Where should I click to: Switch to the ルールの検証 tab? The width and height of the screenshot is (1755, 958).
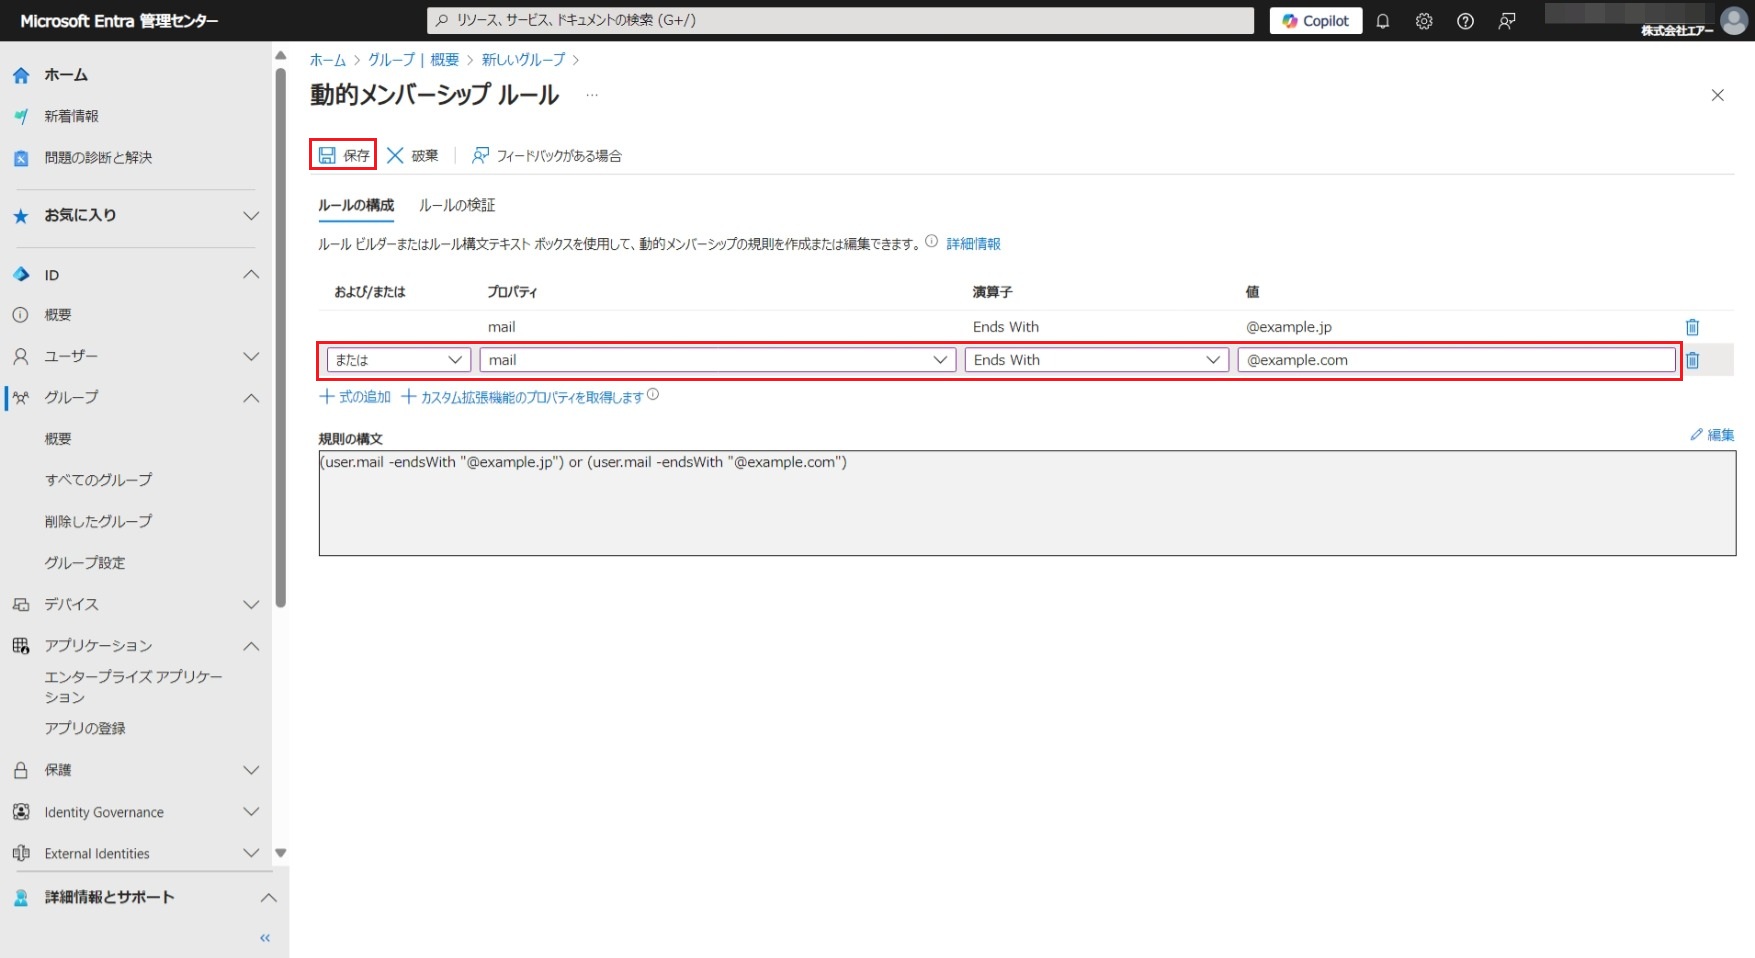click(457, 205)
